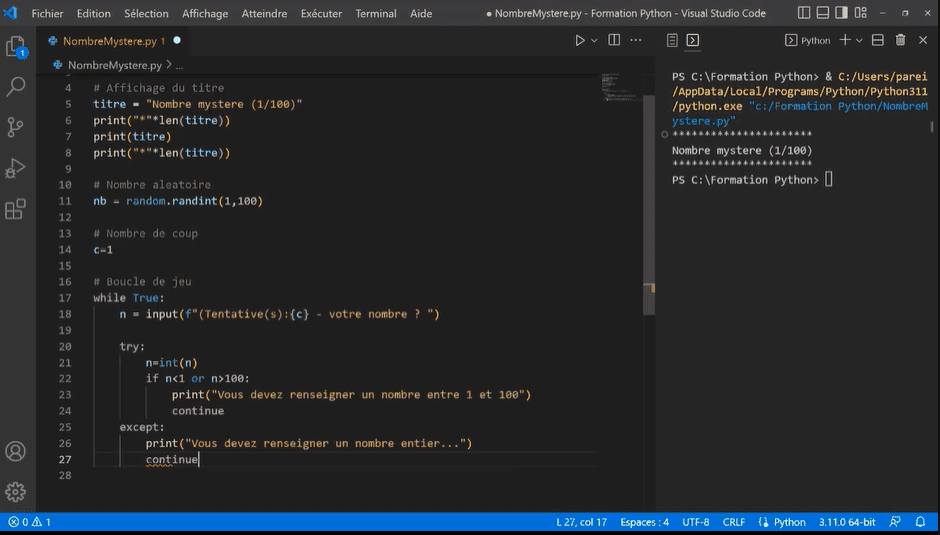Open the Exécuter menu
The image size is (940, 535).
[321, 13]
